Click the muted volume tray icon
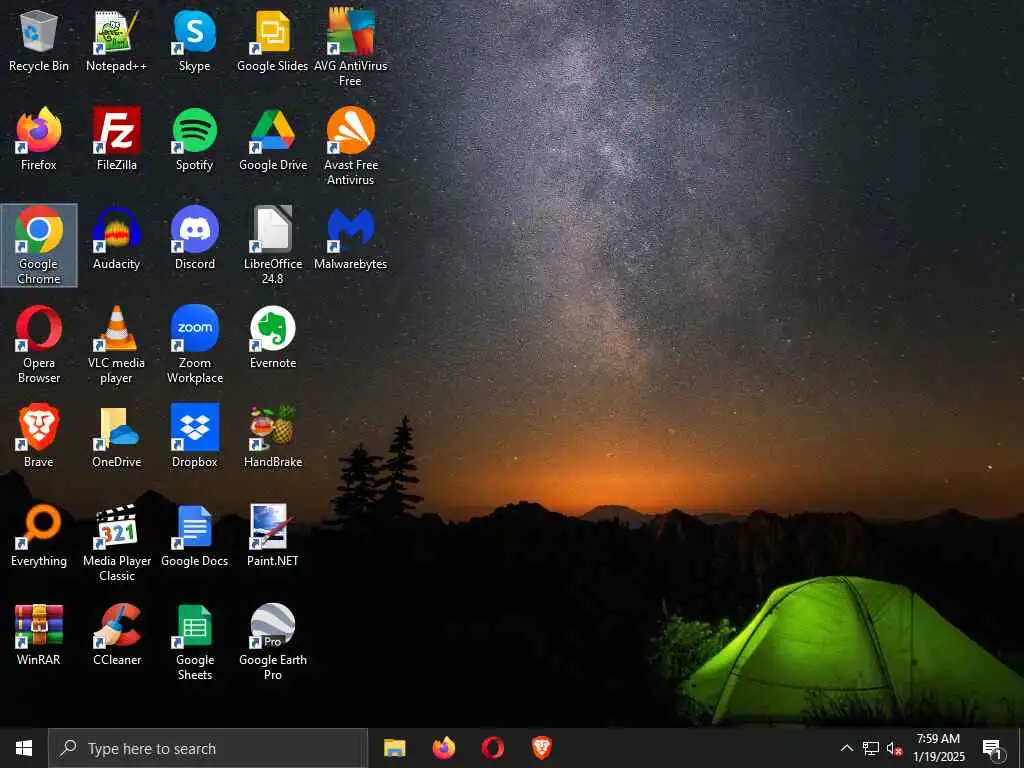Screen dimensions: 1024x768 point(894,748)
